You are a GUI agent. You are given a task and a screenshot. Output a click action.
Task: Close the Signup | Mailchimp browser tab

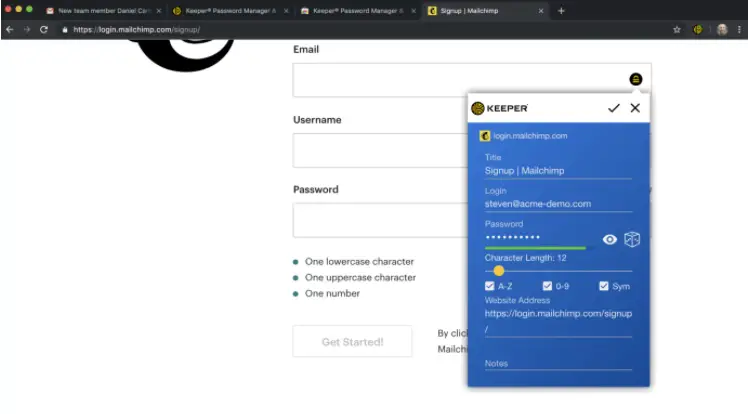[541, 10]
